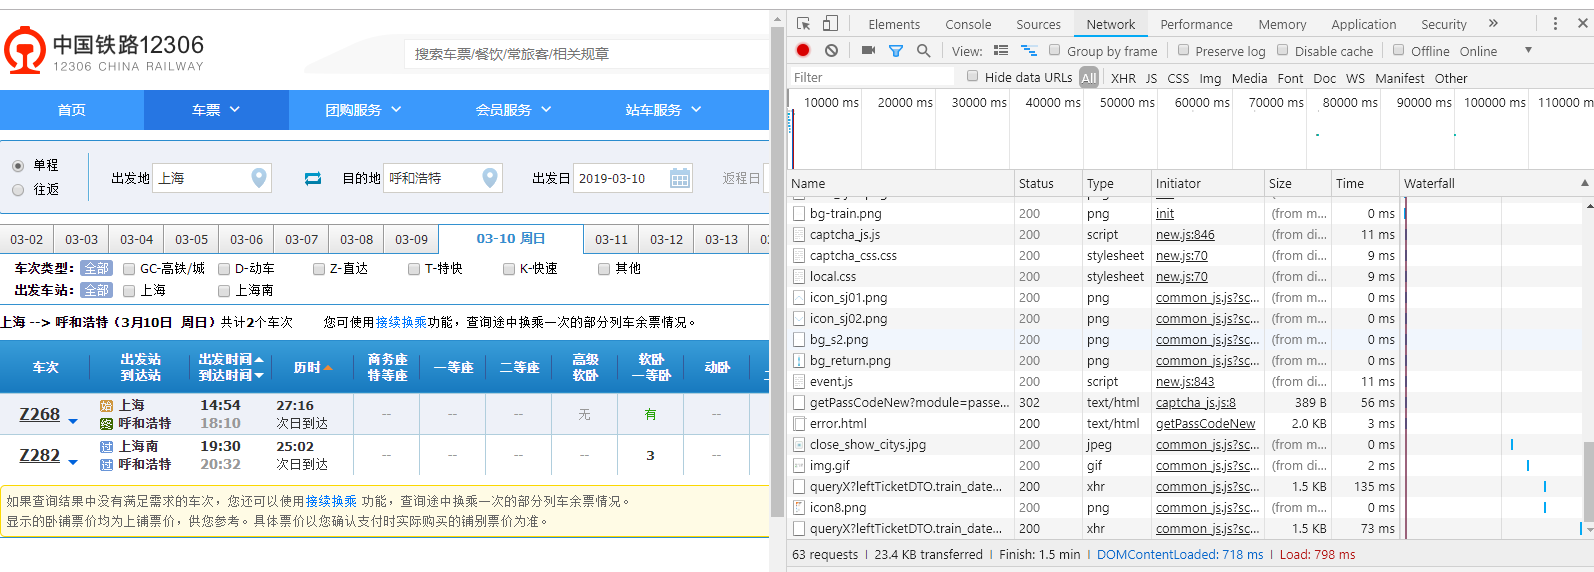Check the 上海南 departure station box

click(x=224, y=291)
